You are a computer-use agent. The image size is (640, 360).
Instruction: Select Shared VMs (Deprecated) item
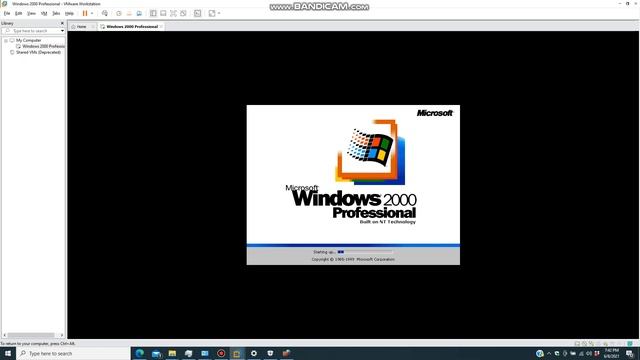pyautogui.click(x=38, y=52)
